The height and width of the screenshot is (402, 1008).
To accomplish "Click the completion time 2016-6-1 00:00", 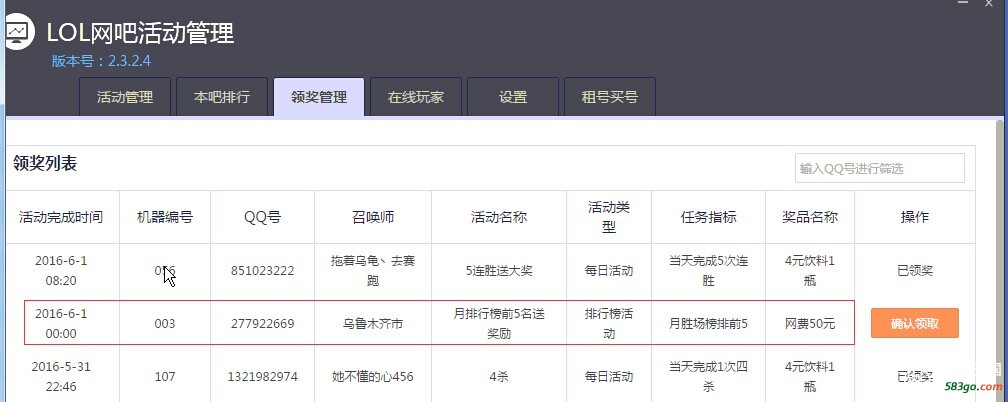I will coord(61,324).
